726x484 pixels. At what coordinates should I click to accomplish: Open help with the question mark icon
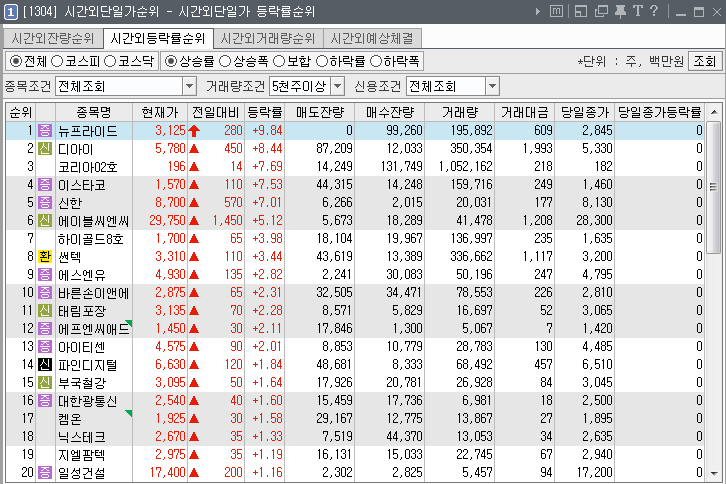pyautogui.click(x=654, y=11)
